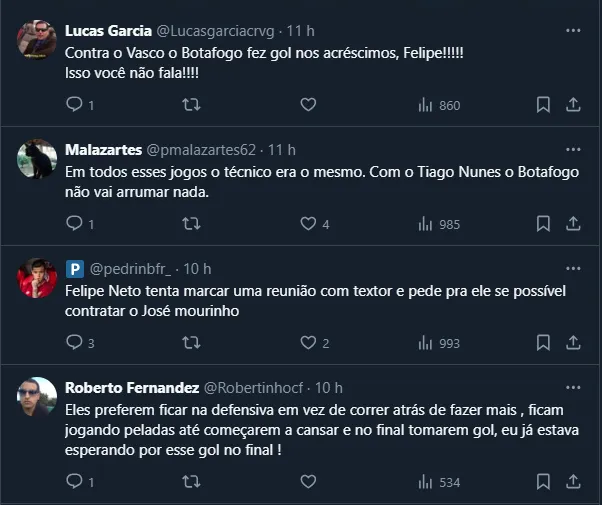This screenshot has width=602, height=505.
Task: Retweet Lucas Garcia's post about Vasco
Action: coord(190,105)
